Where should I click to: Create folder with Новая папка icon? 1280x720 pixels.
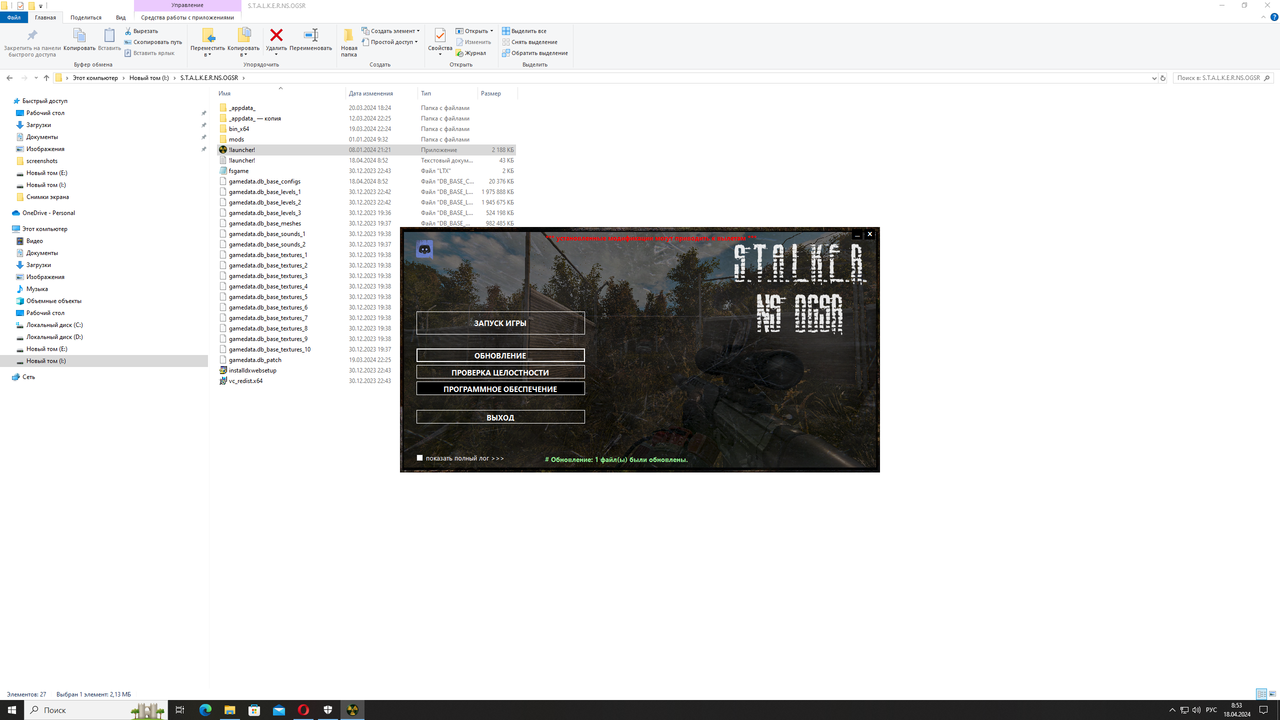coord(349,42)
